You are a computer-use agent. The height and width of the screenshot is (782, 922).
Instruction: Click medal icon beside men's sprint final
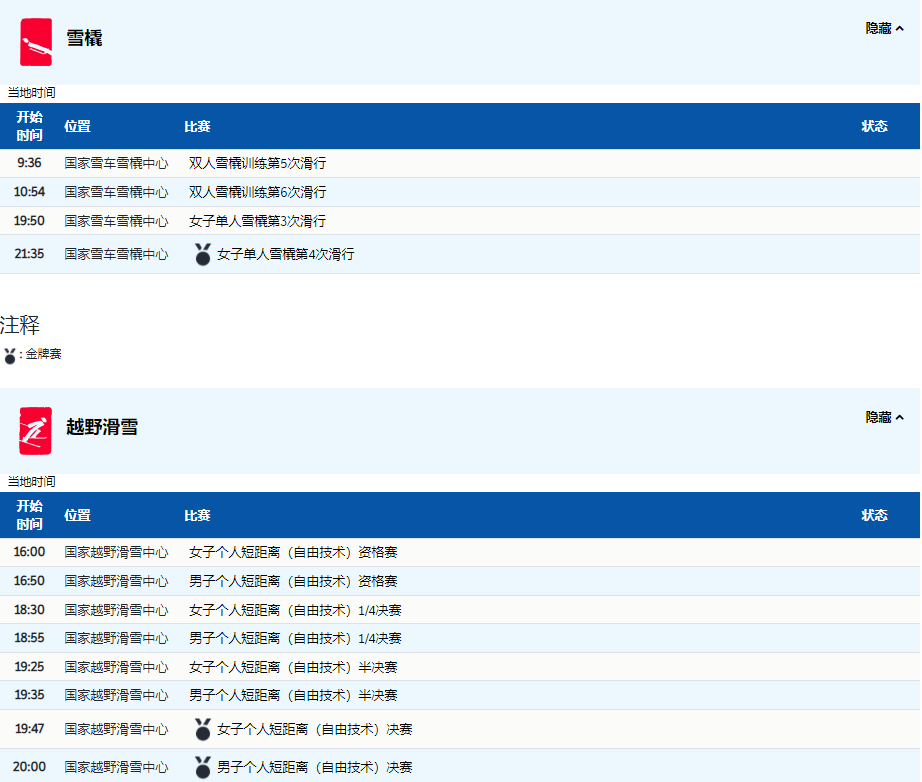203,767
